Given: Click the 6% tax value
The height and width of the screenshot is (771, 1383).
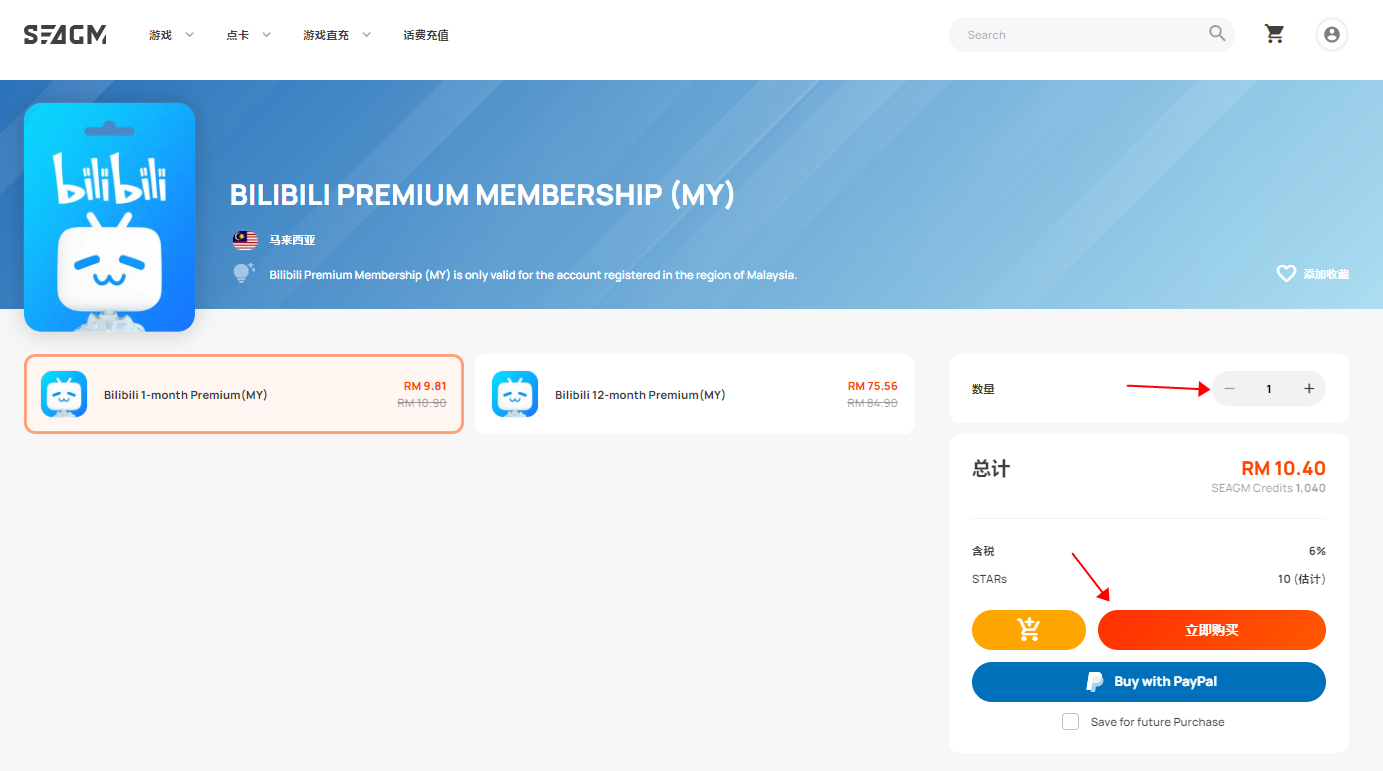Looking at the screenshot, I should point(1317,551).
